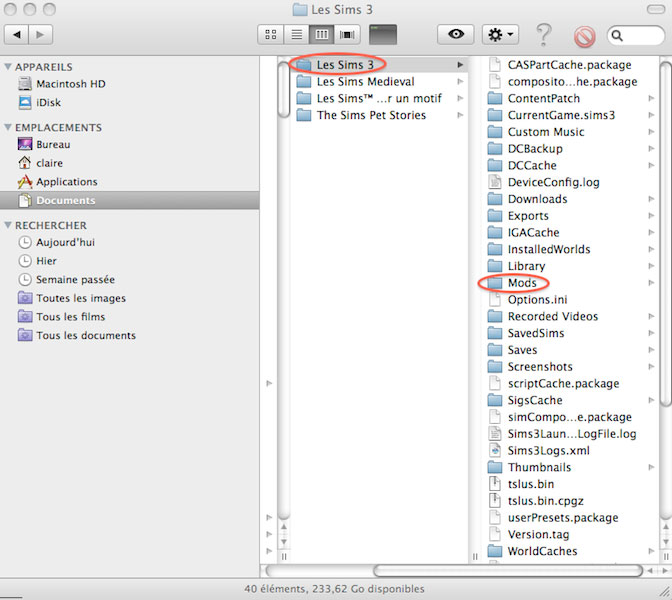This screenshot has width=672, height=600.
Task: Open the Semaine passée saved search
Action: (x=66, y=279)
